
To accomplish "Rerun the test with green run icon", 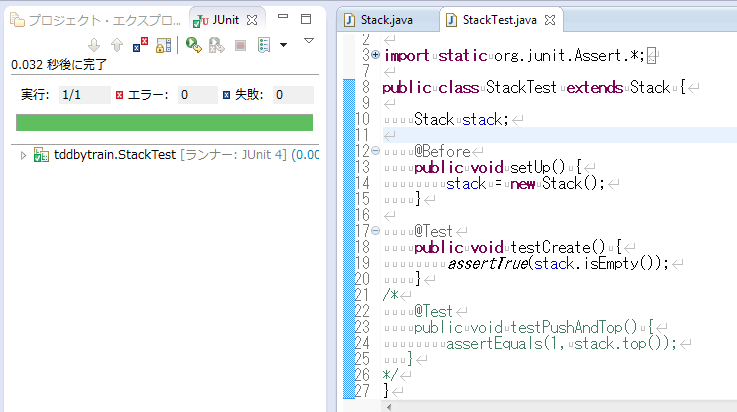I will pos(194,45).
